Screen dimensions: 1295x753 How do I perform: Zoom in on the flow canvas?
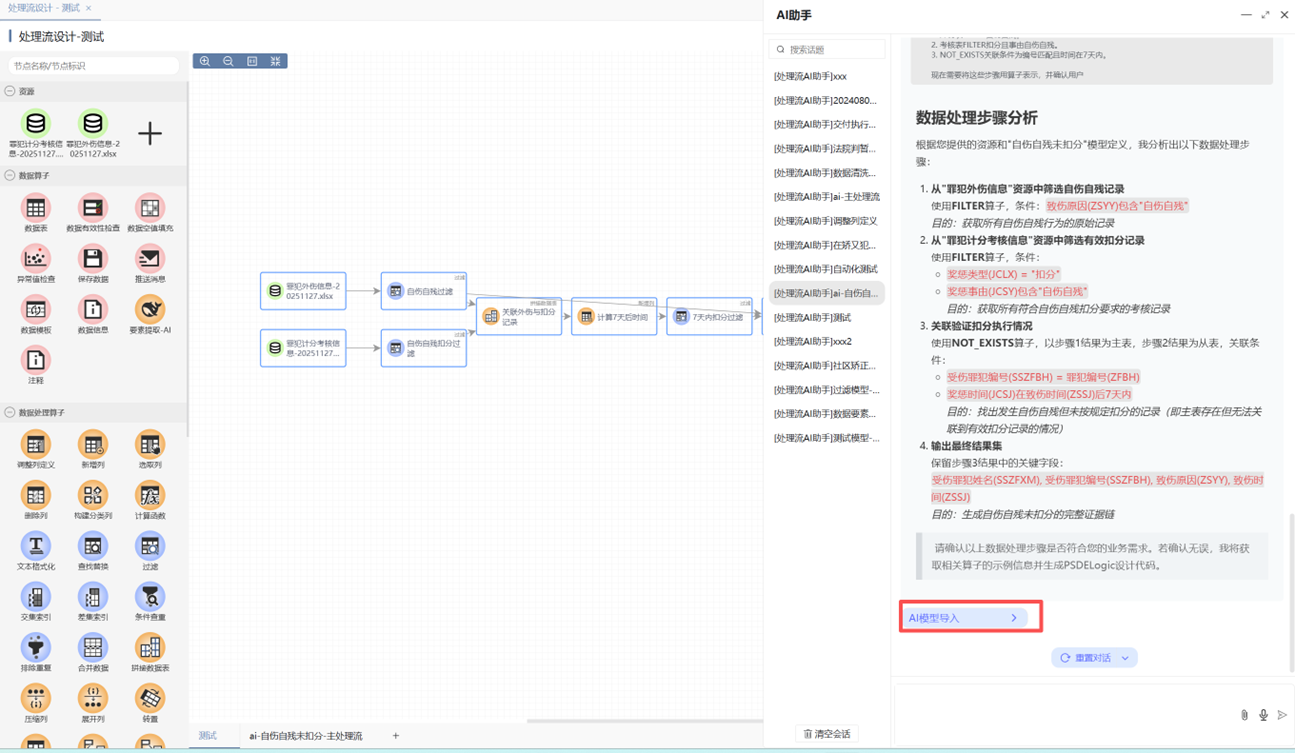pyautogui.click(x=205, y=61)
